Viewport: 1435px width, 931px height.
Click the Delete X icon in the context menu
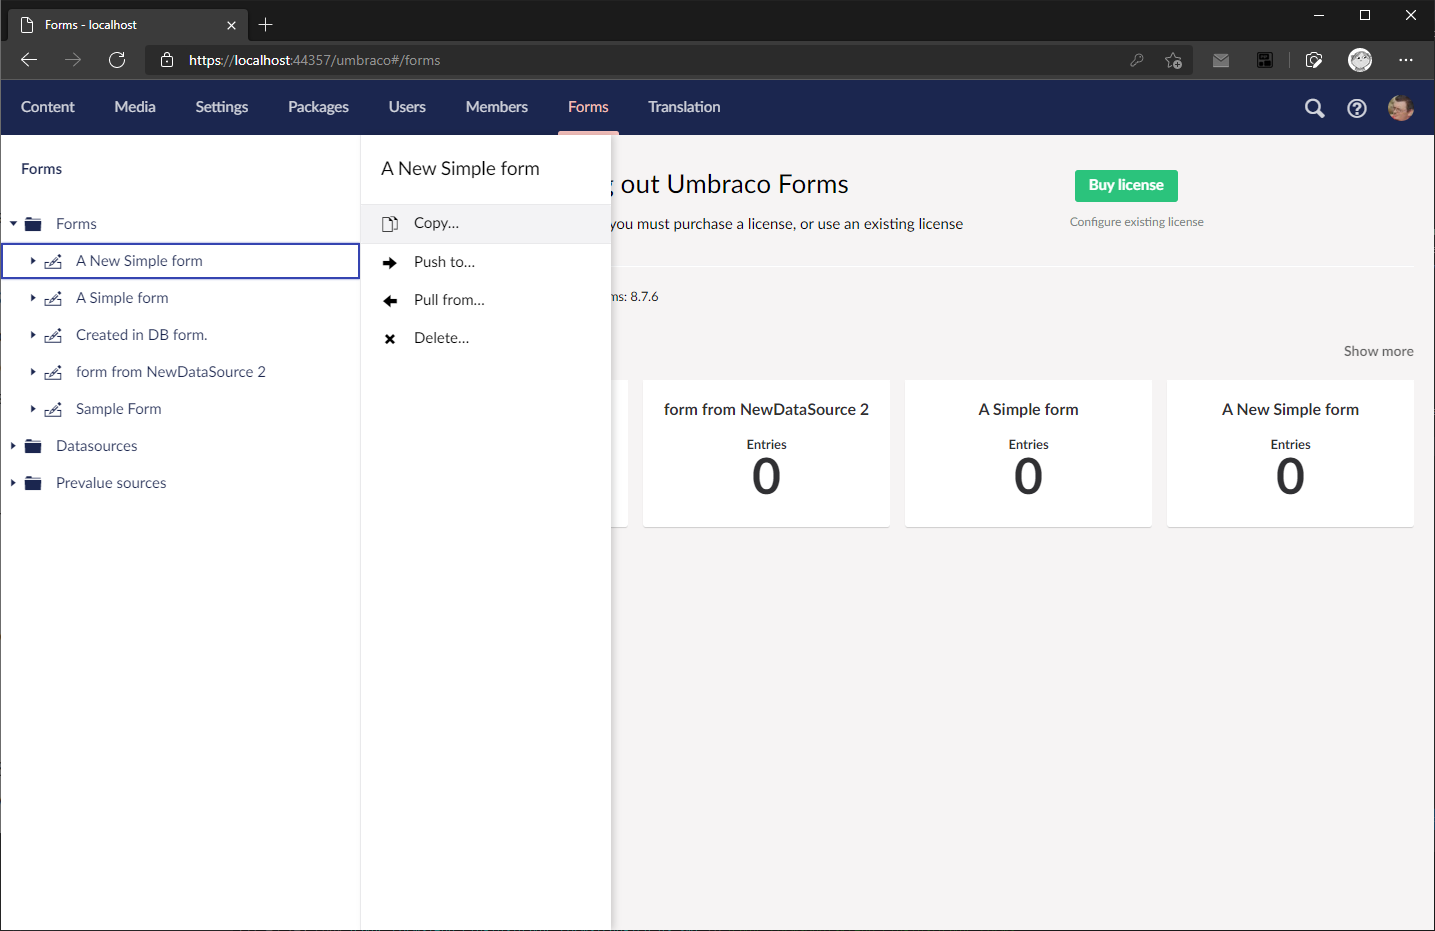(389, 337)
